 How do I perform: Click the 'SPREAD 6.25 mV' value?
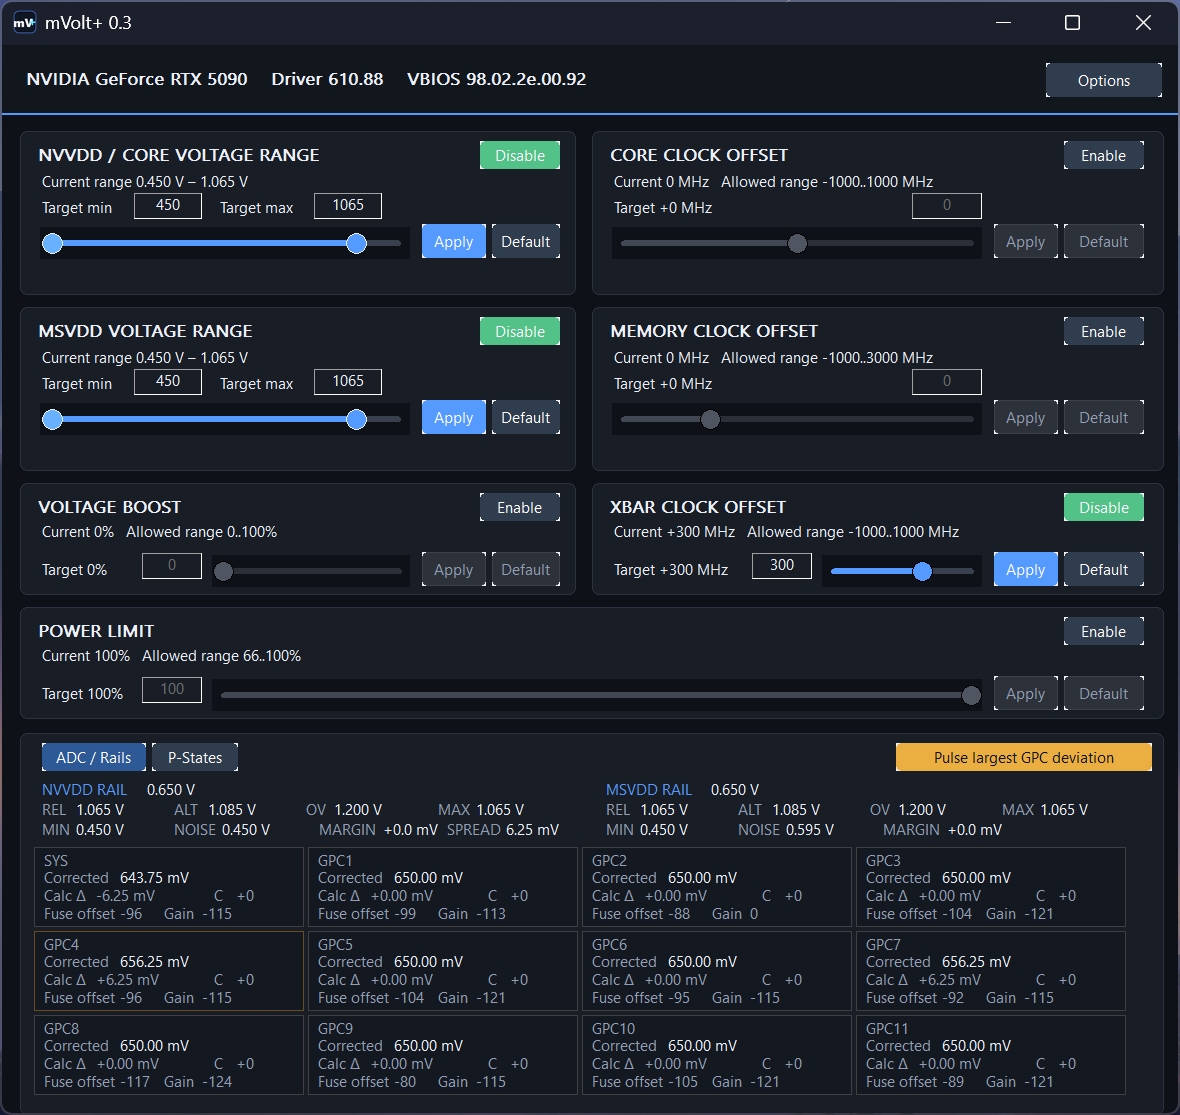(503, 830)
